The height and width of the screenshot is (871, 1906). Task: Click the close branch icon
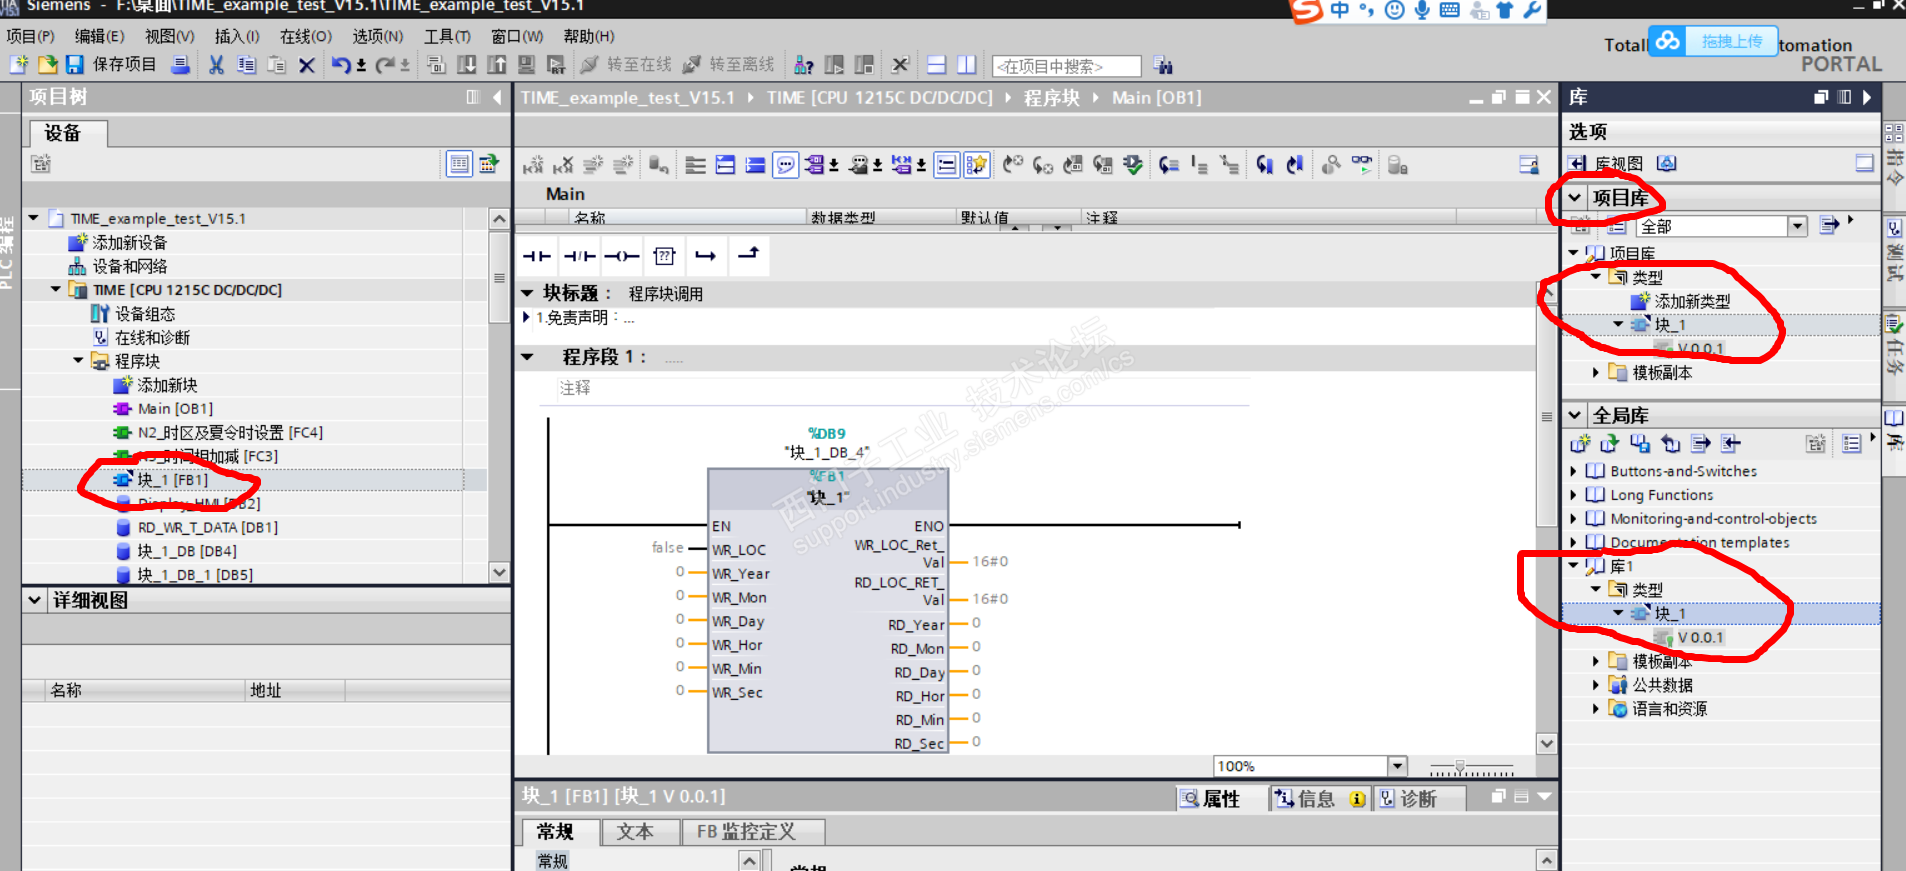(748, 255)
